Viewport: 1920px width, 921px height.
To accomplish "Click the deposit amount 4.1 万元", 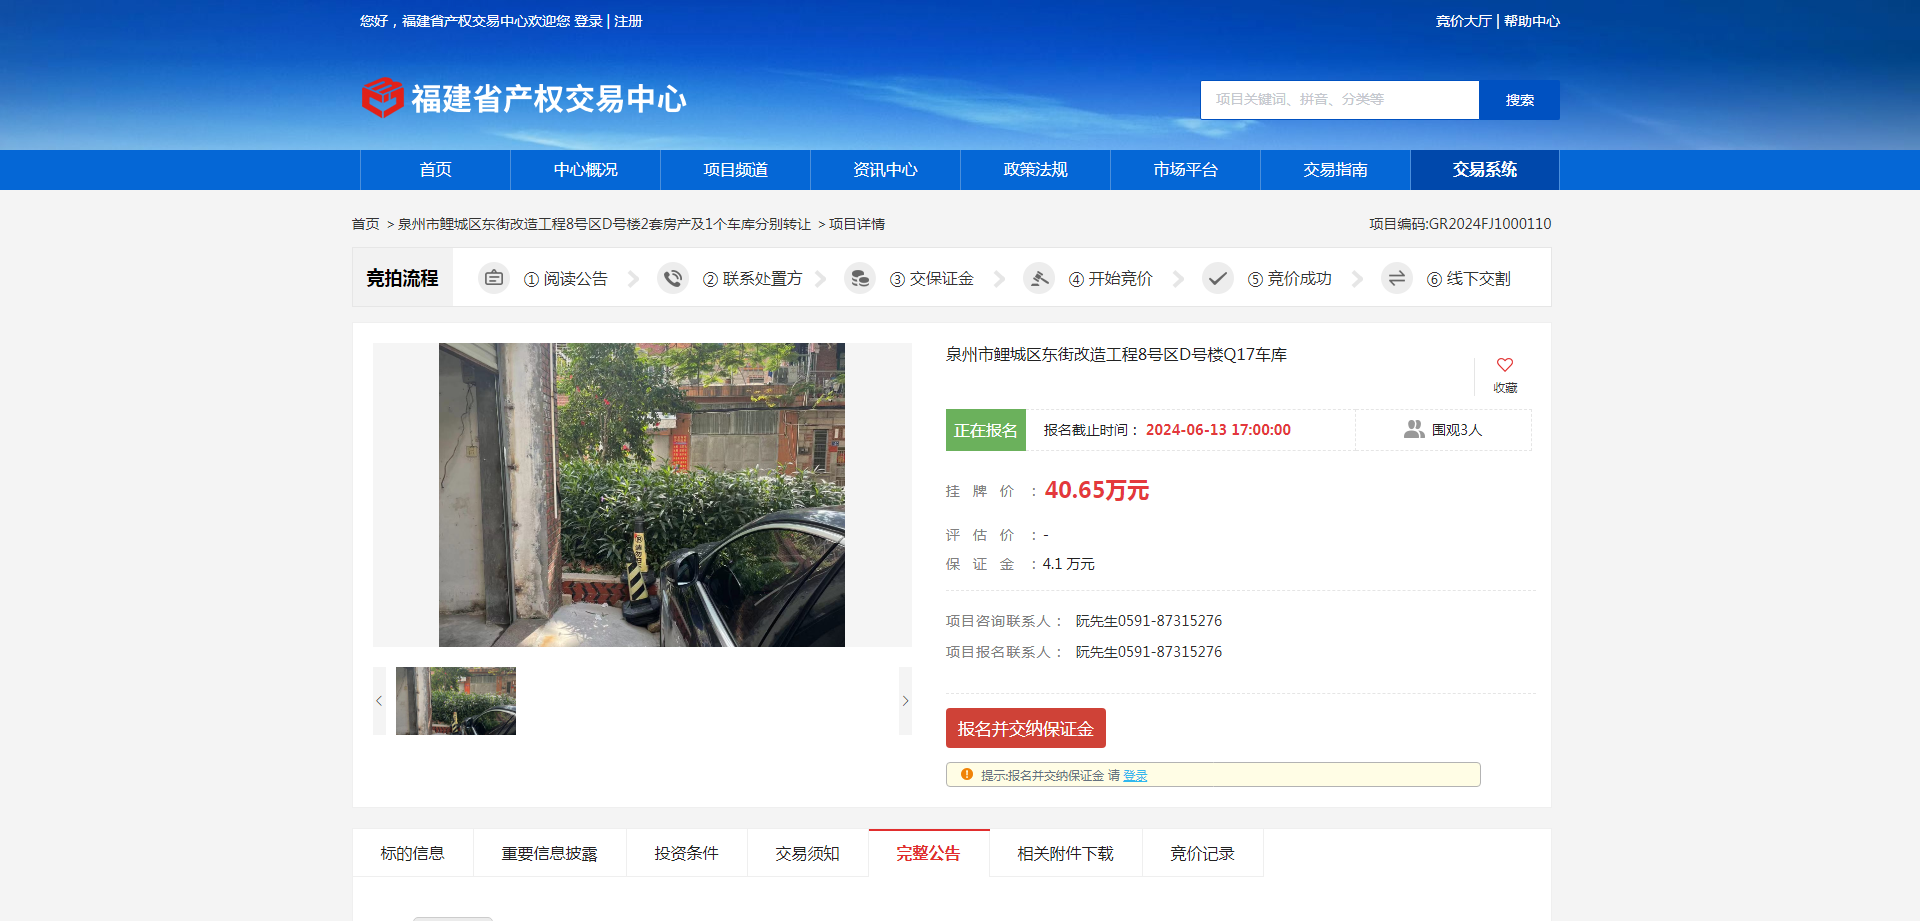I will pos(1069,564).
